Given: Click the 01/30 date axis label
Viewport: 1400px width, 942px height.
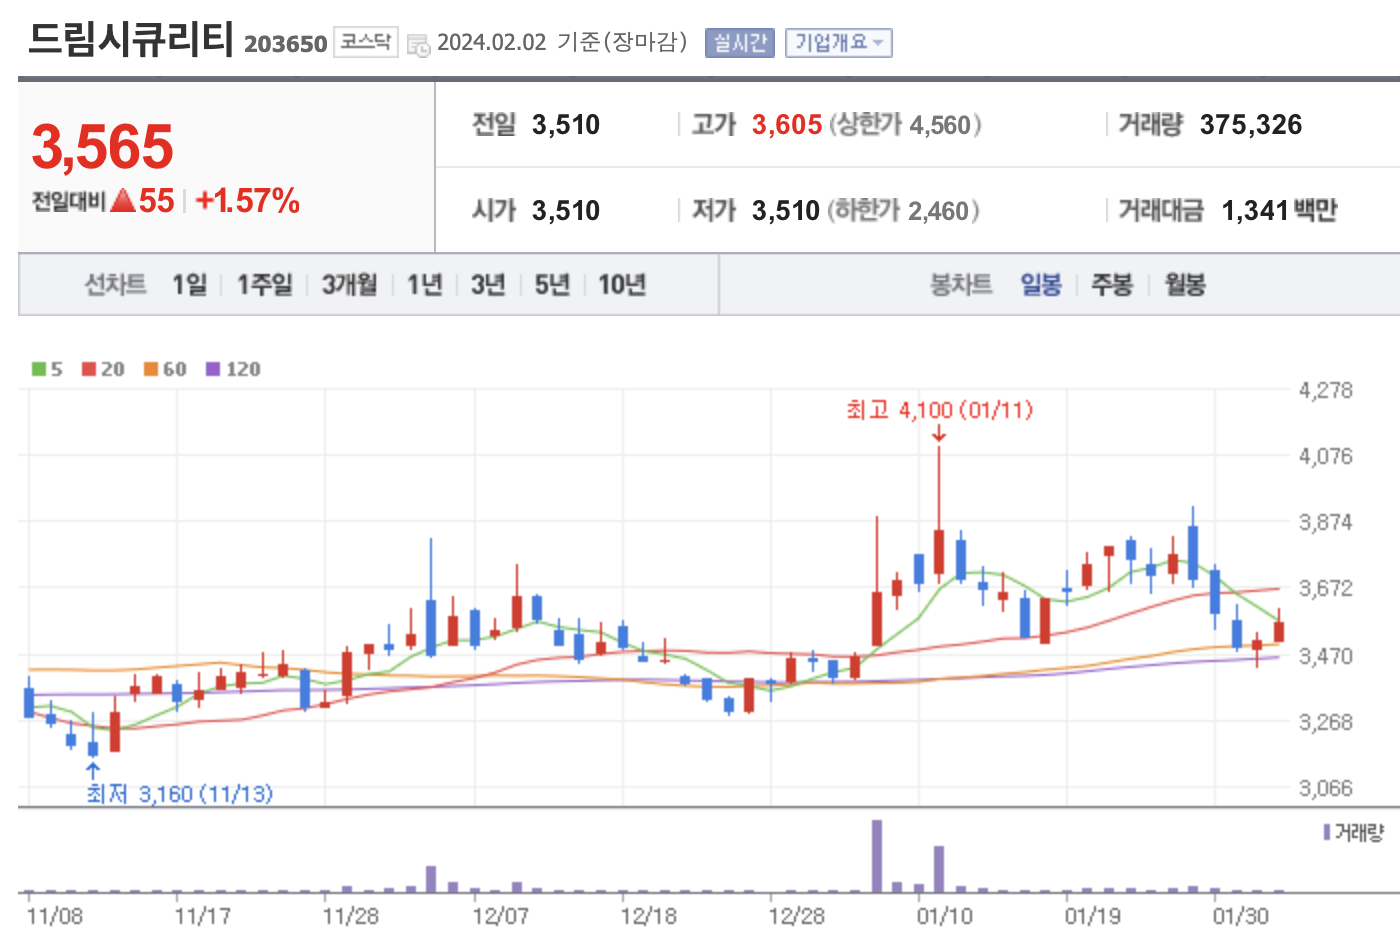Looking at the screenshot, I should click(x=1241, y=916).
